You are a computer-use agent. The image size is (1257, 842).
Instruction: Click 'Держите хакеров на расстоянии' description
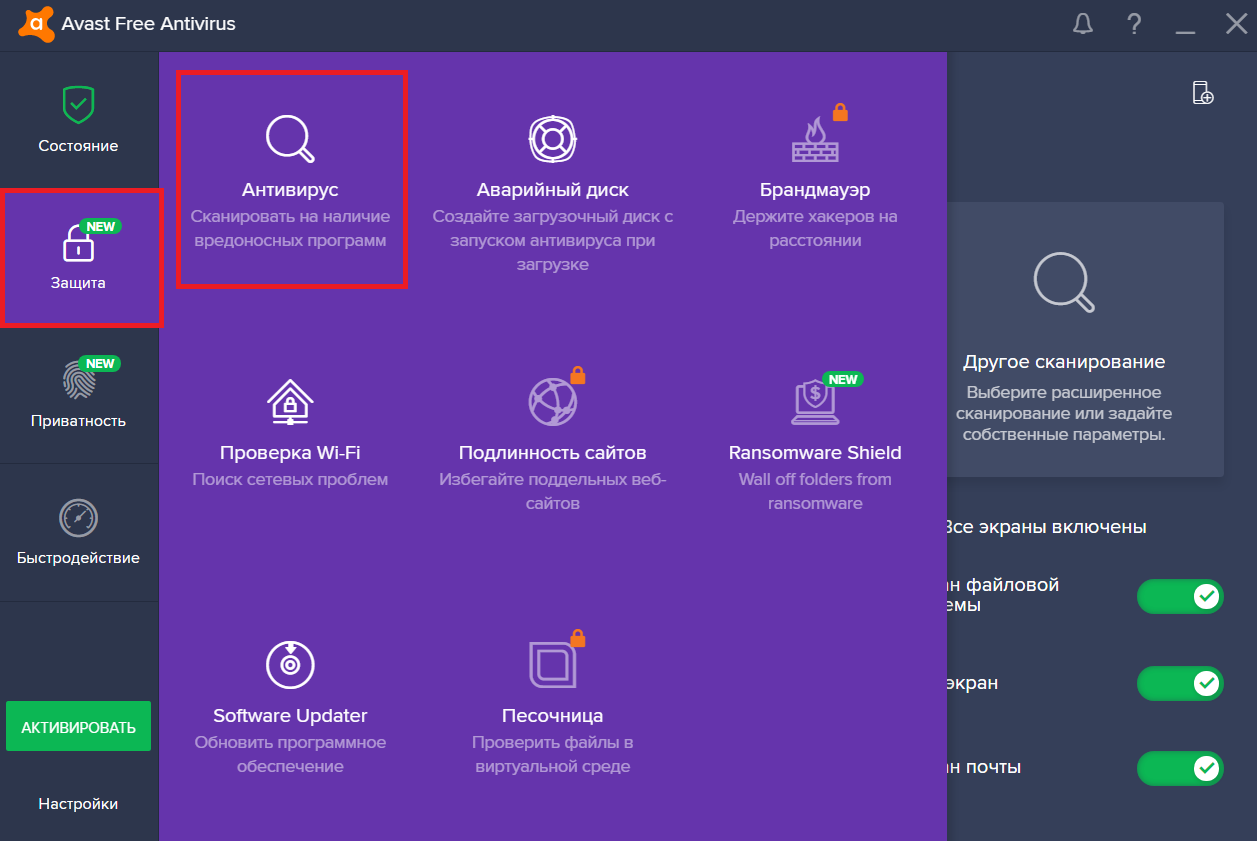tap(815, 229)
